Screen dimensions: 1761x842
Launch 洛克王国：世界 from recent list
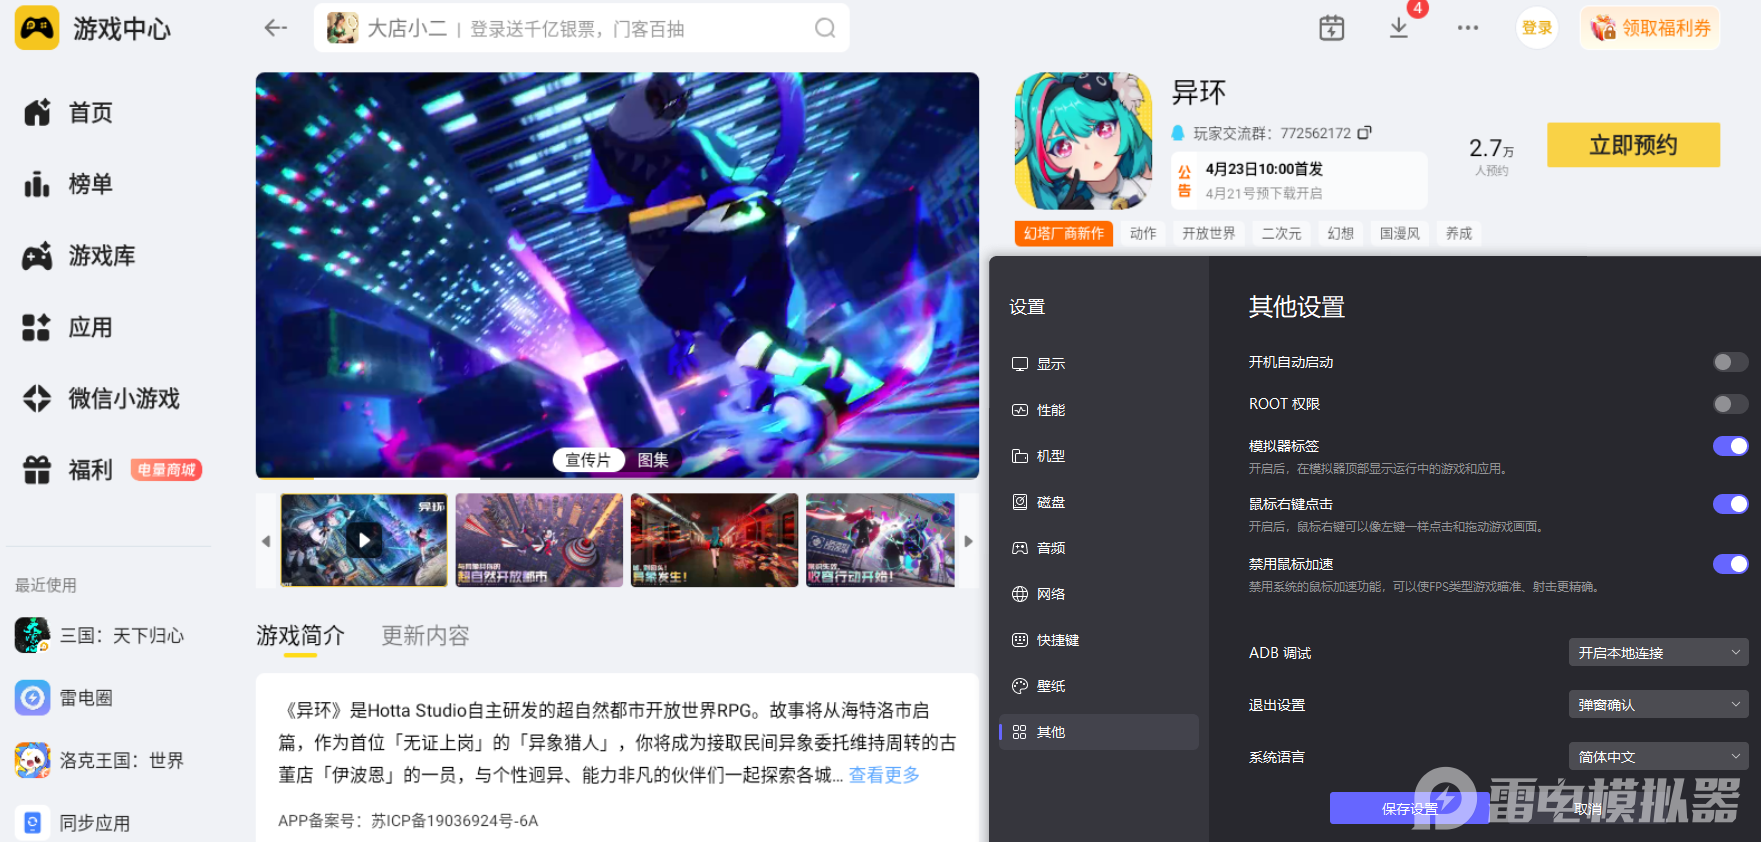coord(100,761)
